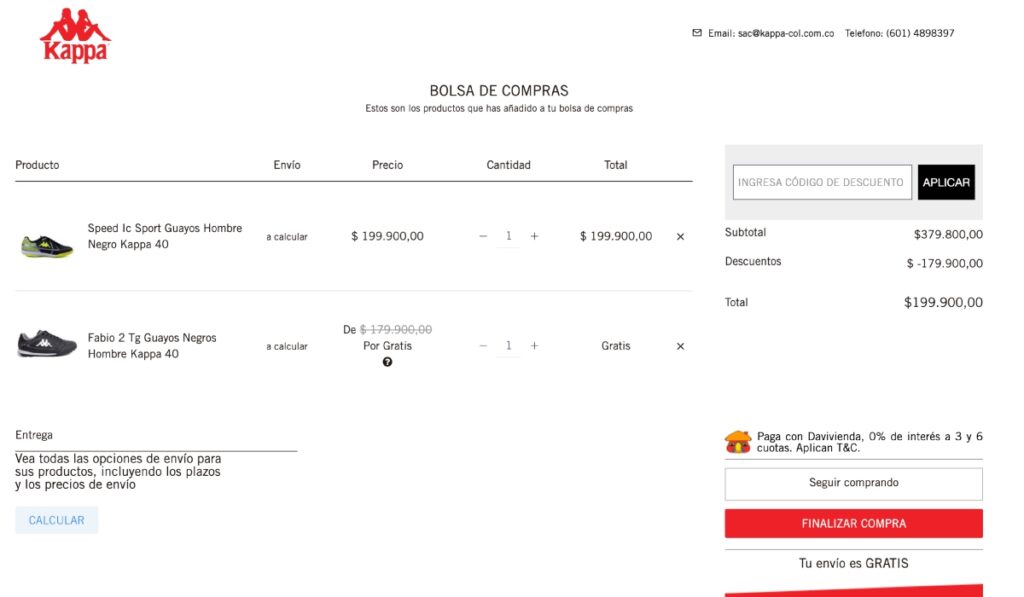
Task: Increase quantity of Speed Ic Sport Guayos
Action: tap(534, 236)
